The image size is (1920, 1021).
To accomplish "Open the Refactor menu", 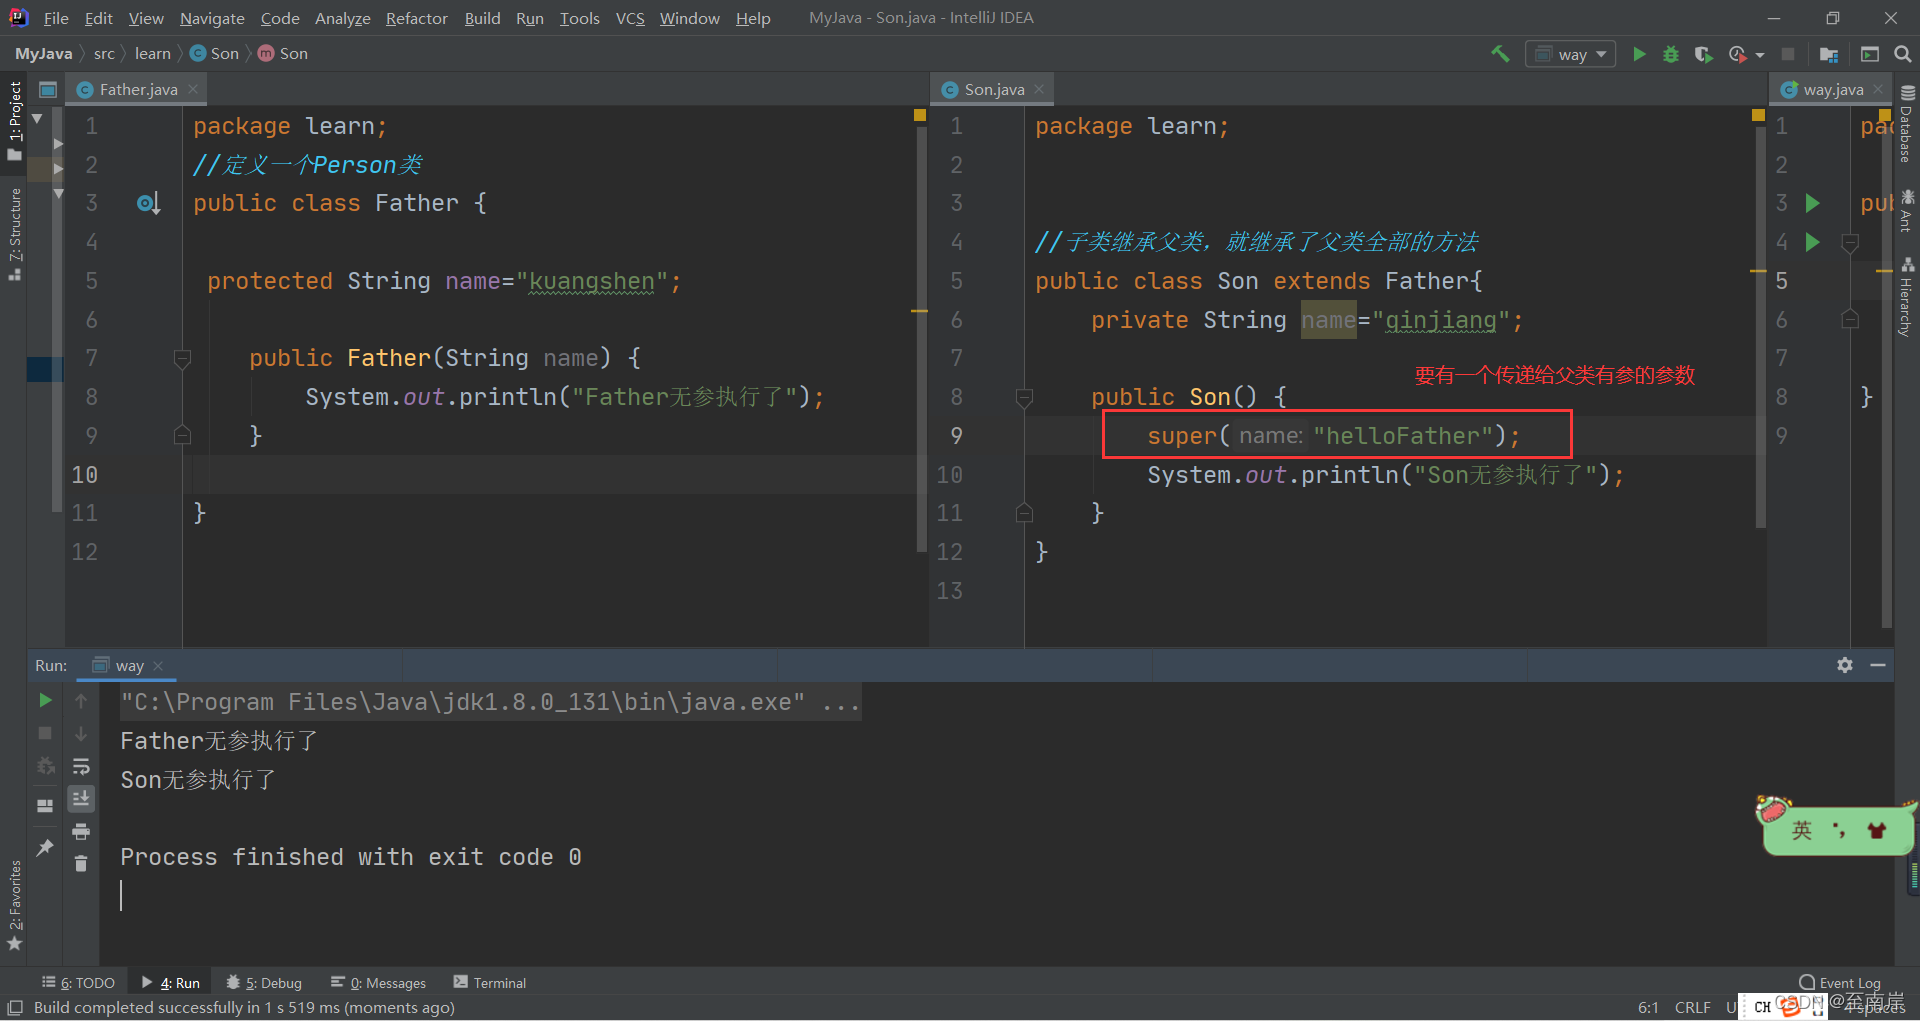I will point(416,18).
